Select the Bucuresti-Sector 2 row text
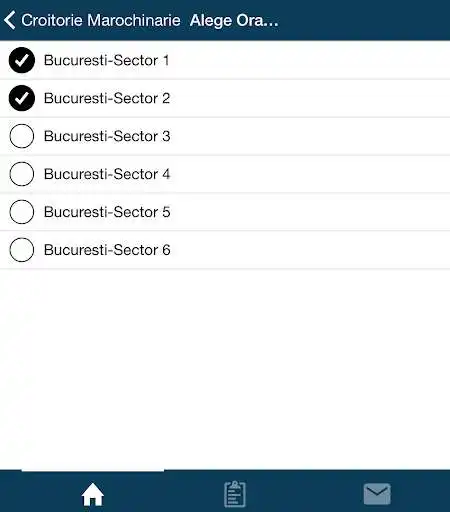 (107, 98)
